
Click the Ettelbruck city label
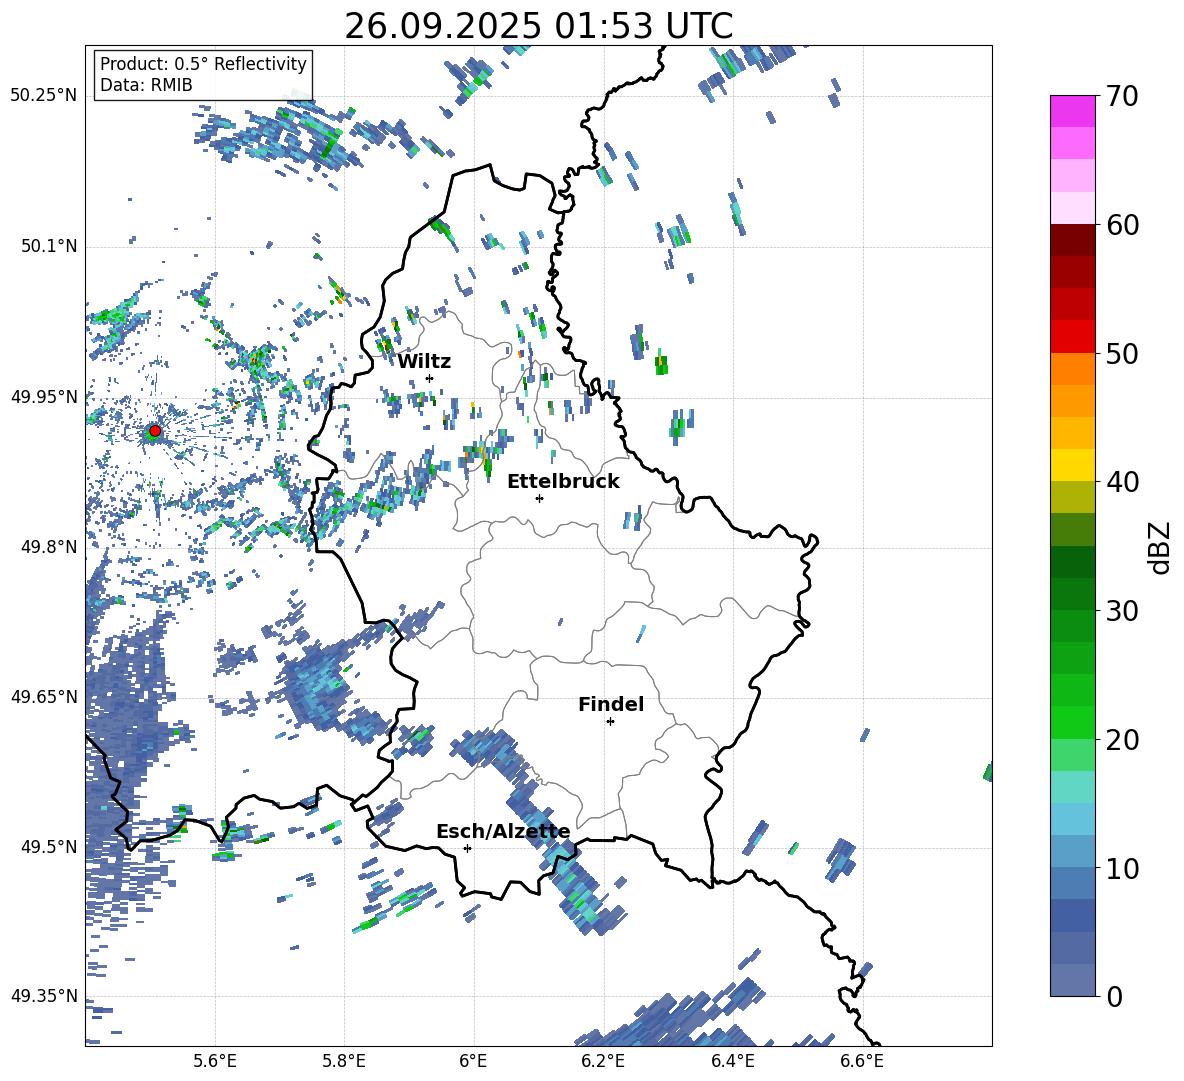click(x=563, y=482)
